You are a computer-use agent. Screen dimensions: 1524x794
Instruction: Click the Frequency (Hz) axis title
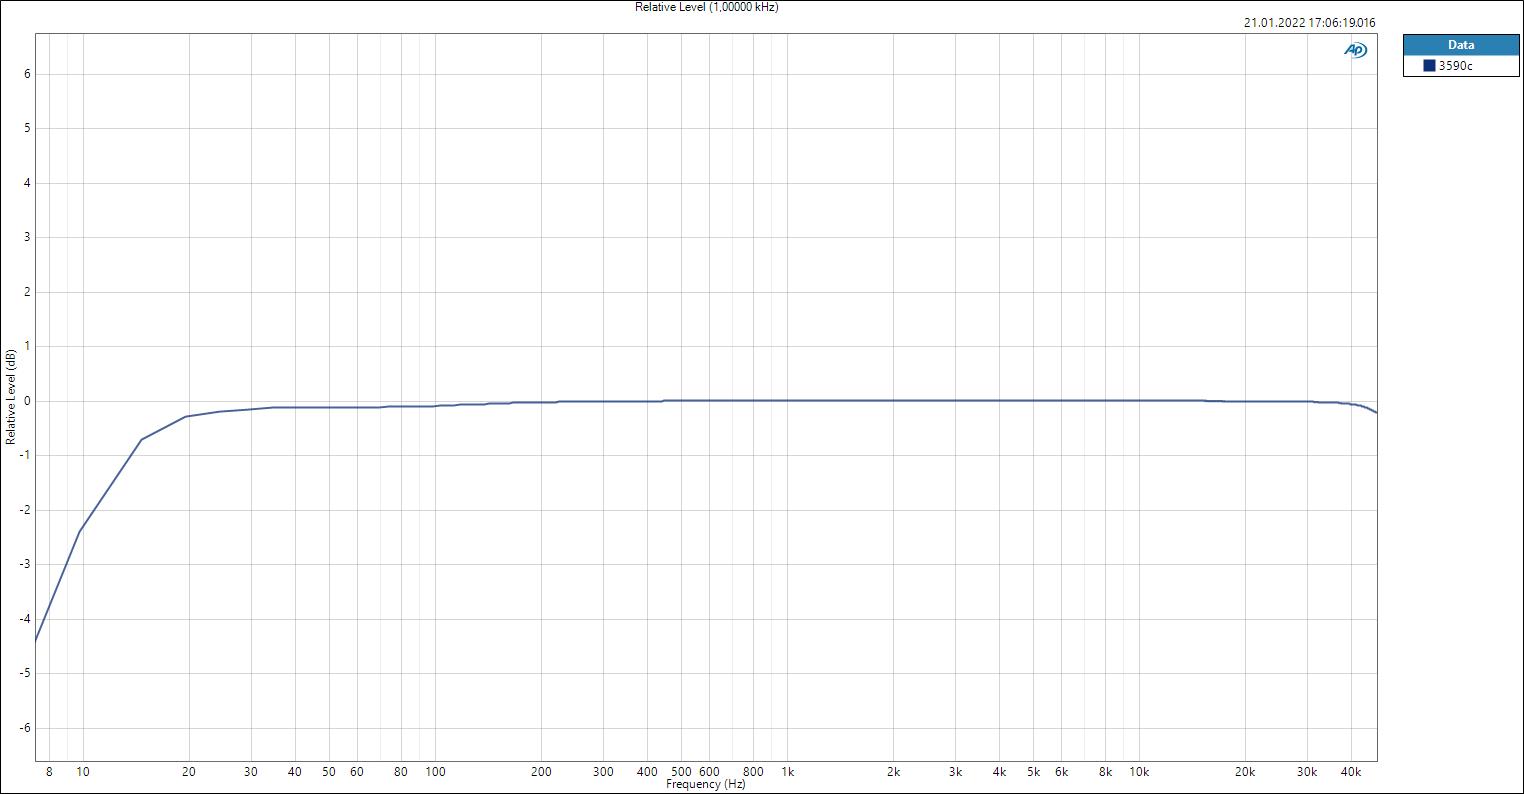tap(706, 784)
